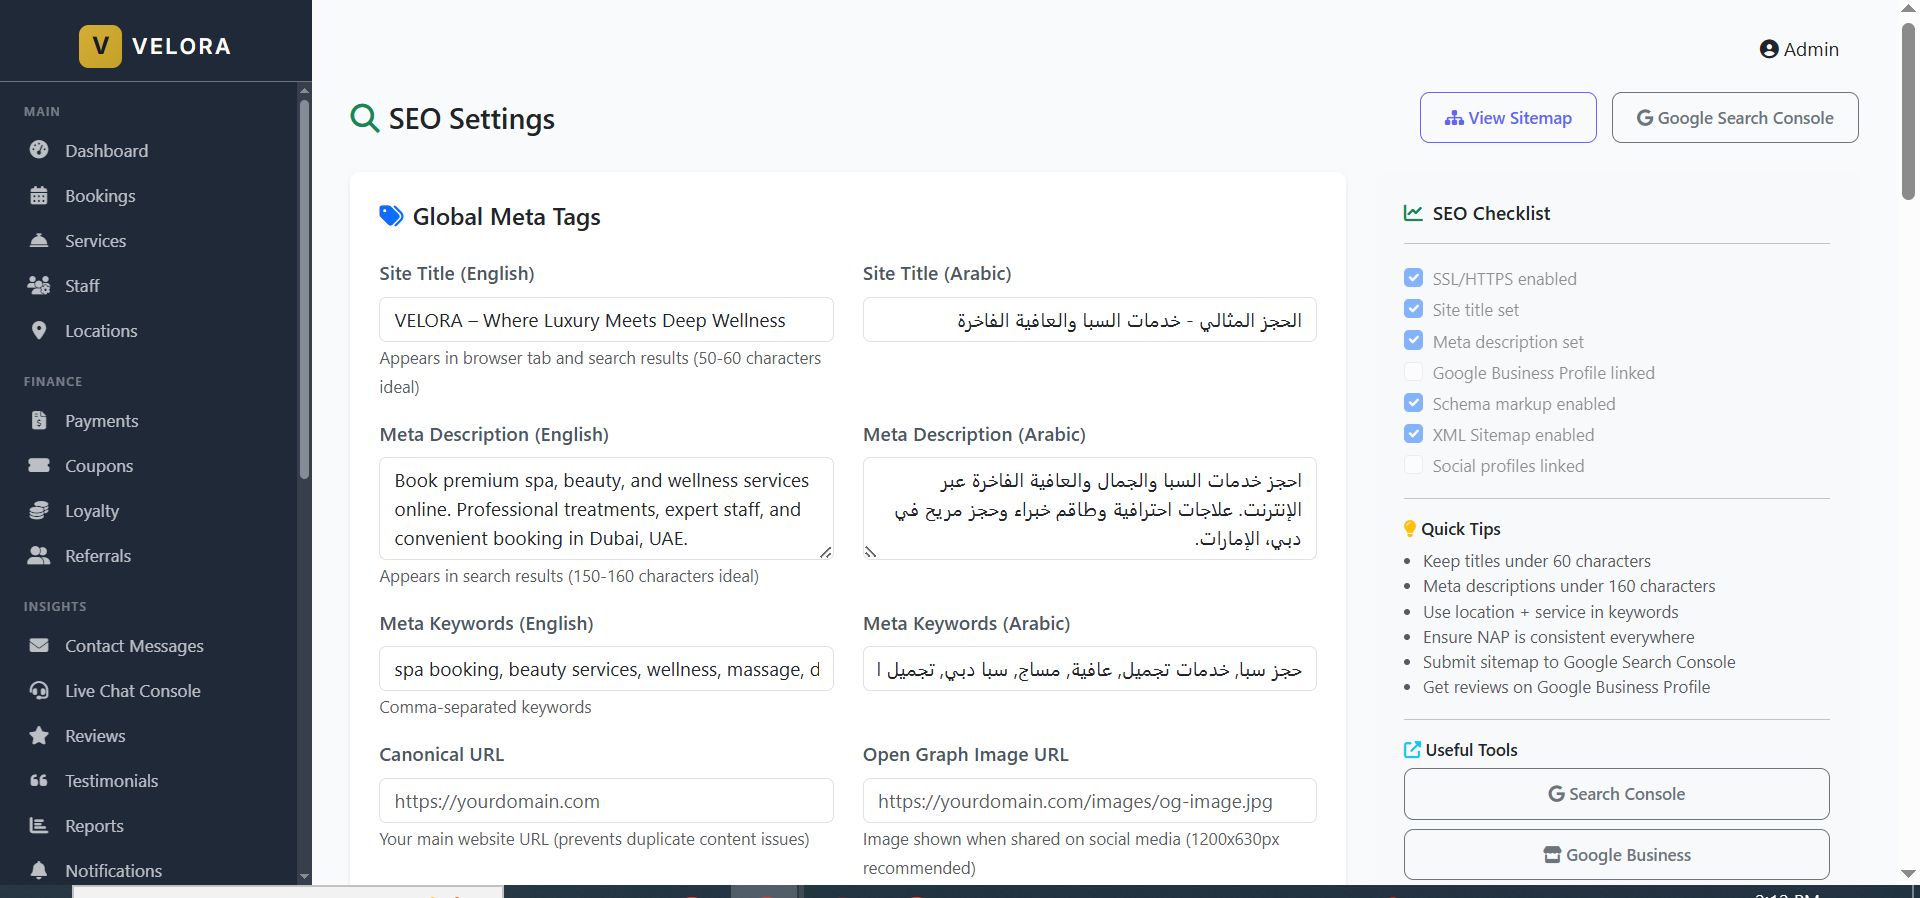Click the page scrollbar down arrow
This screenshot has width=1920, height=898.
(1908, 873)
